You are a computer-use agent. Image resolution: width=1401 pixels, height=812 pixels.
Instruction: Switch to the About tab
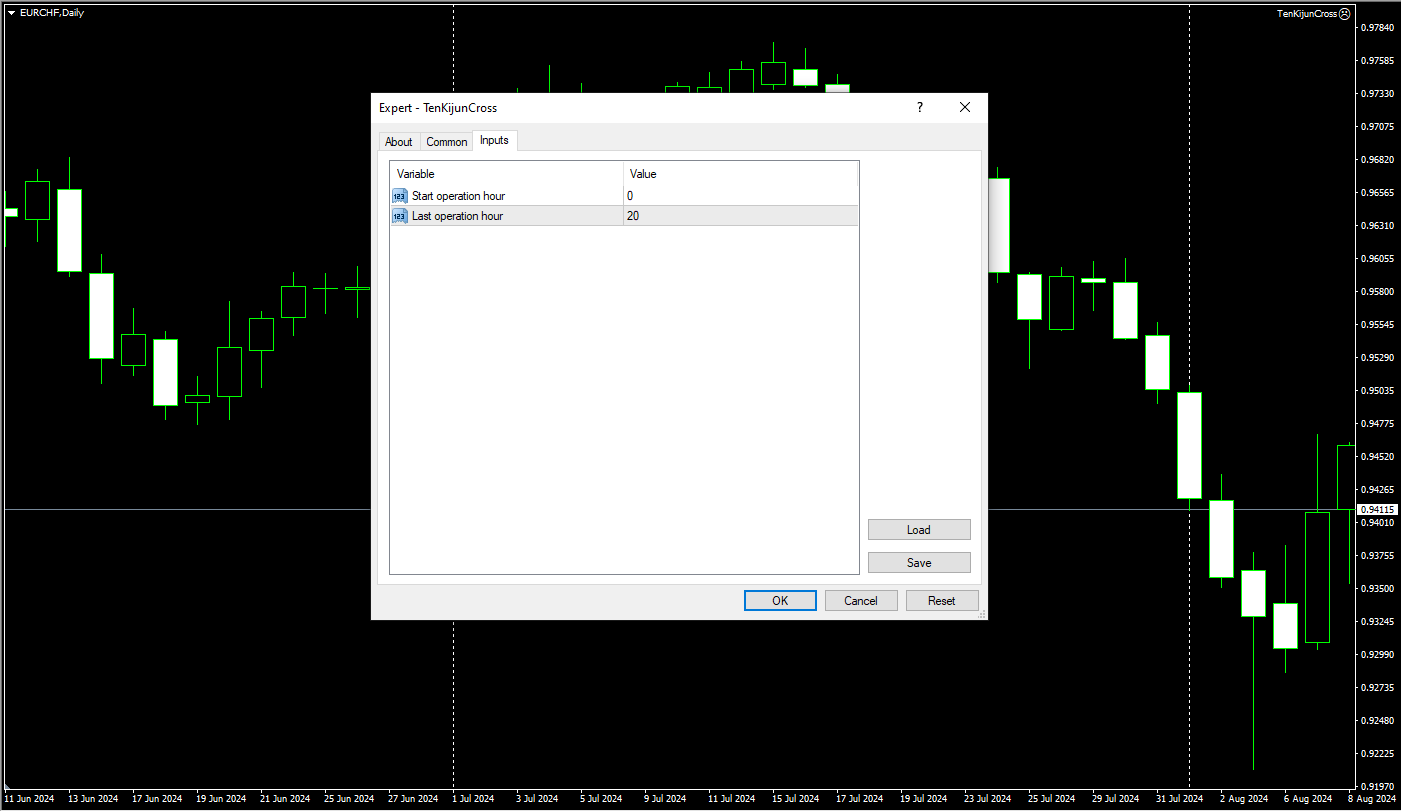tap(399, 142)
